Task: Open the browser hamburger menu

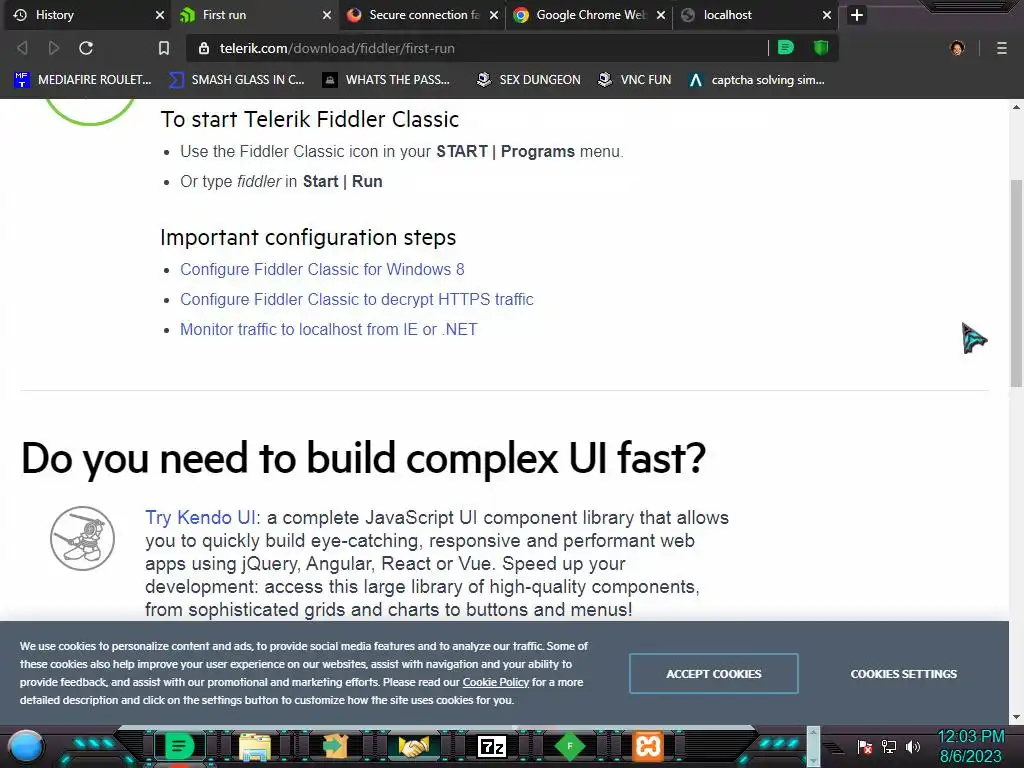Action: tap(1002, 48)
